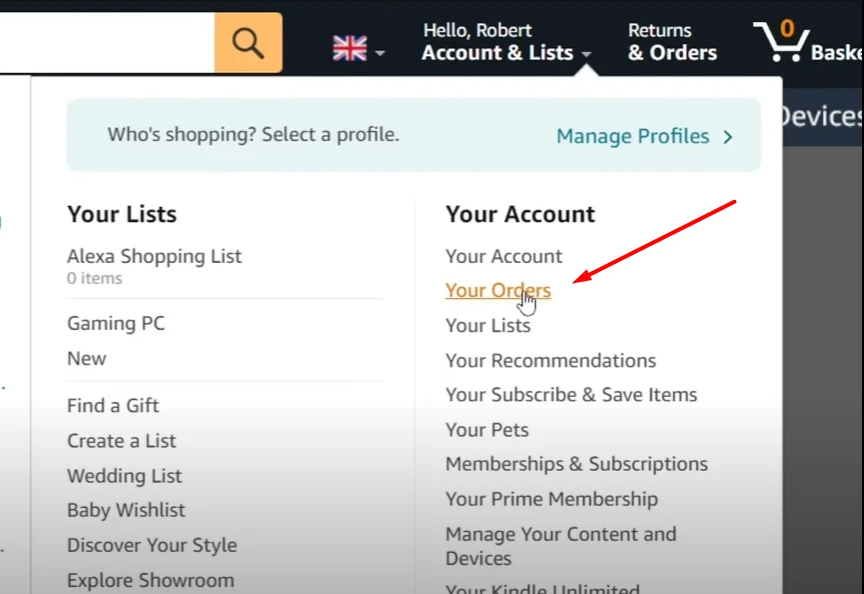The width and height of the screenshot is (864, 594).
Task: Open Memberships & Subscriptions
Action: point(576,464)
